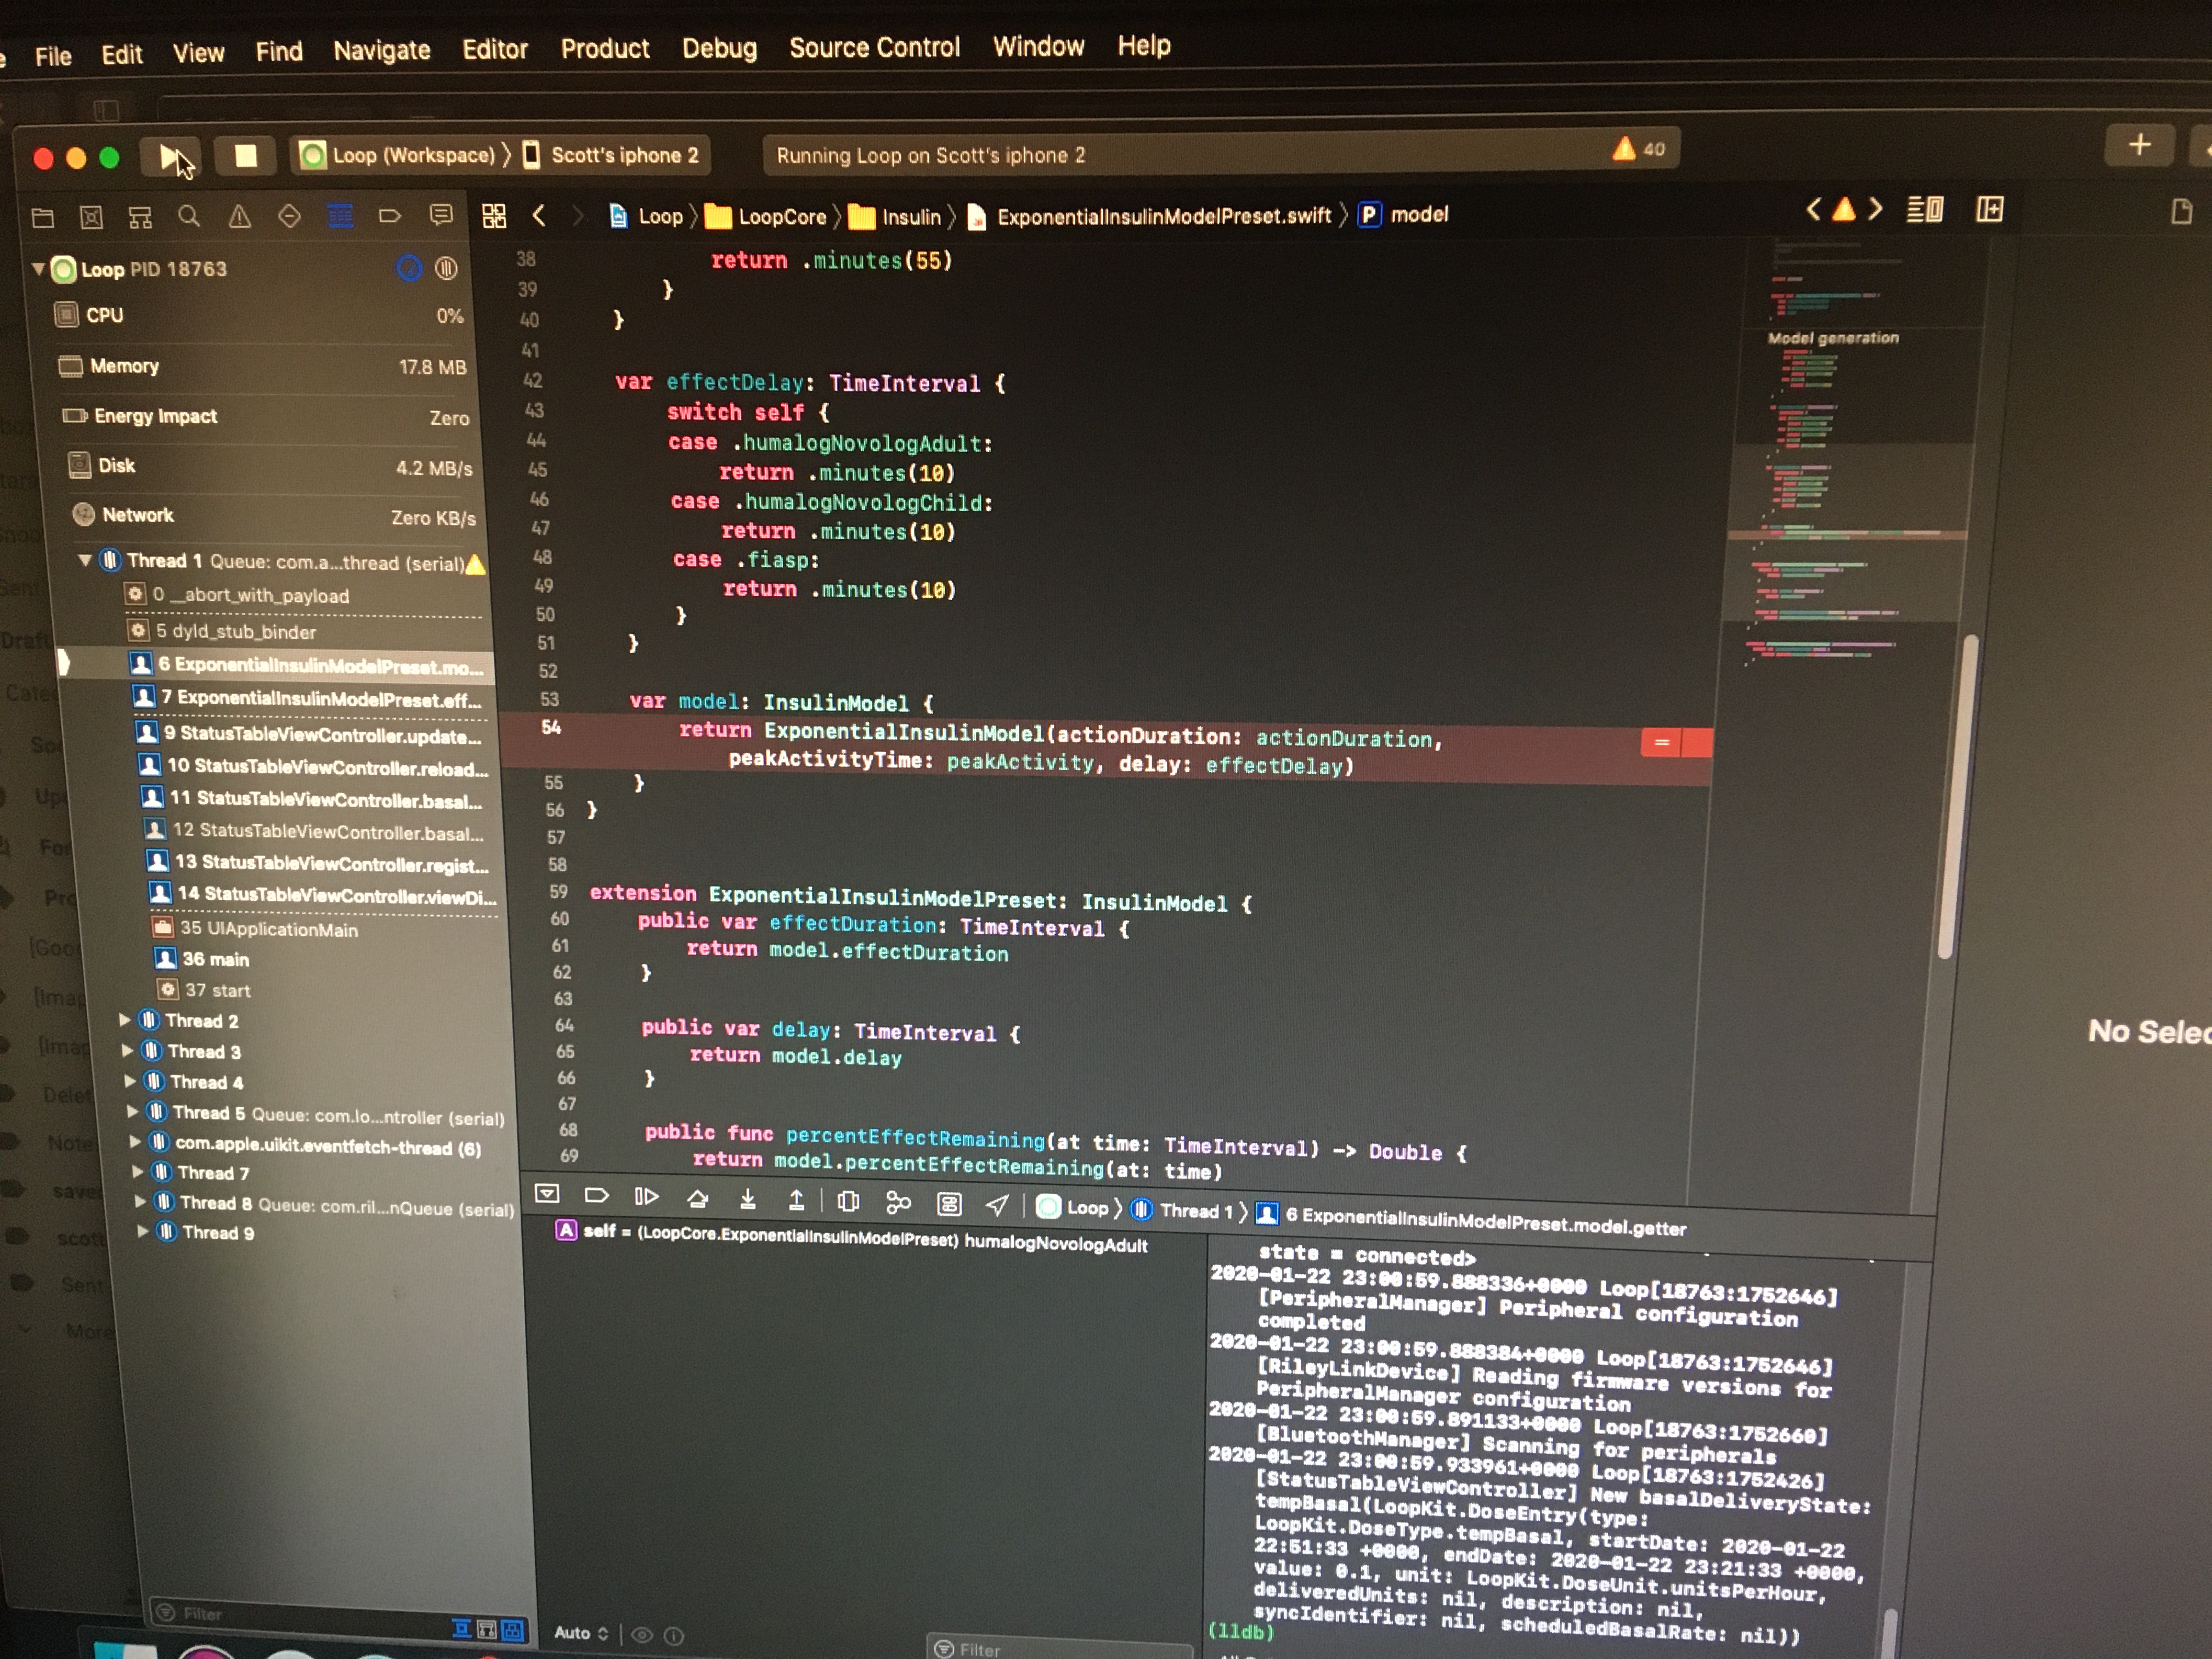
Task: Select the Scott's iphone 2 run destination
Action: 612,155
